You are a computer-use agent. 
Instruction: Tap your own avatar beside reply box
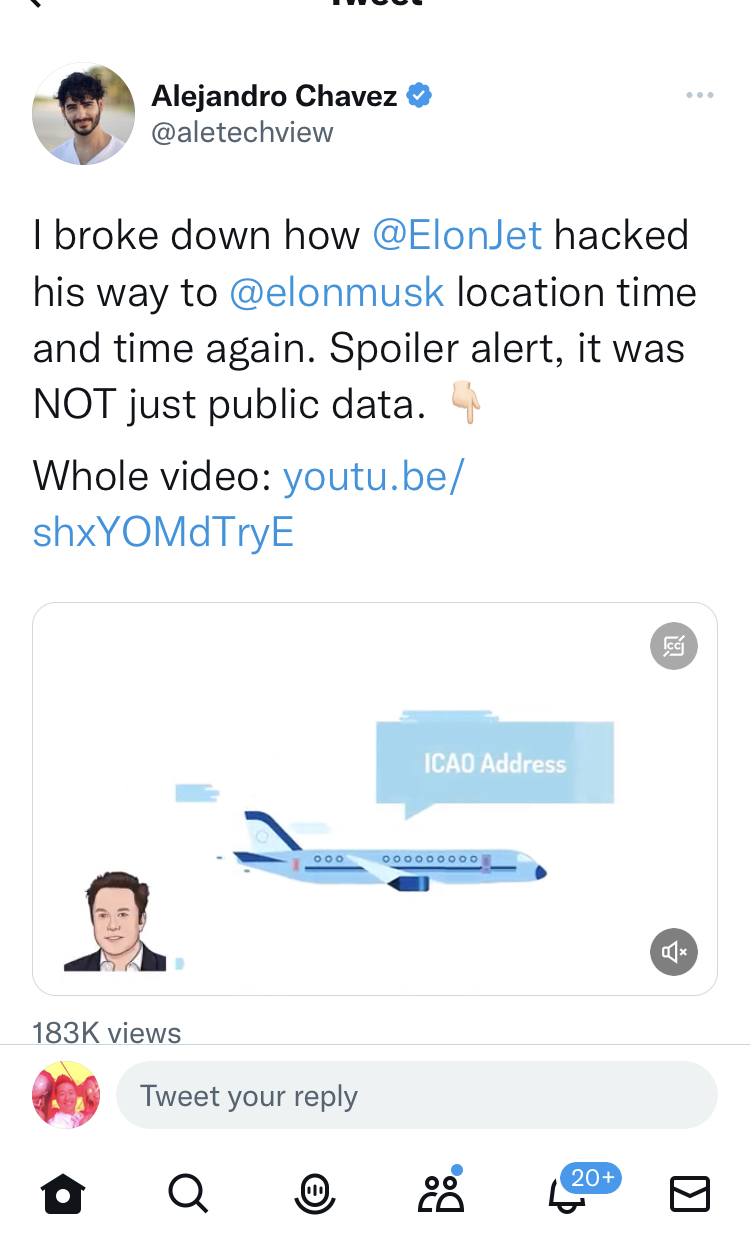pyautogui.click(x=67, y=1095)
